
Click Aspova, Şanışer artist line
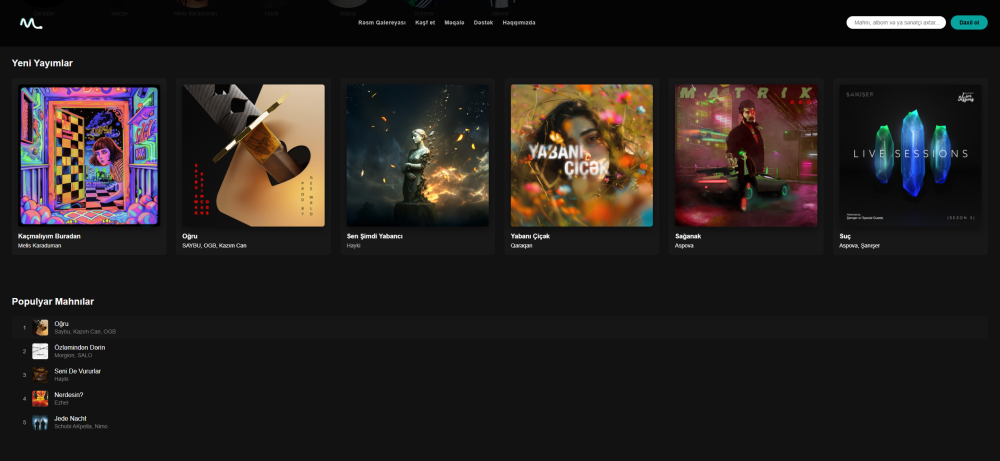[859, 245]
